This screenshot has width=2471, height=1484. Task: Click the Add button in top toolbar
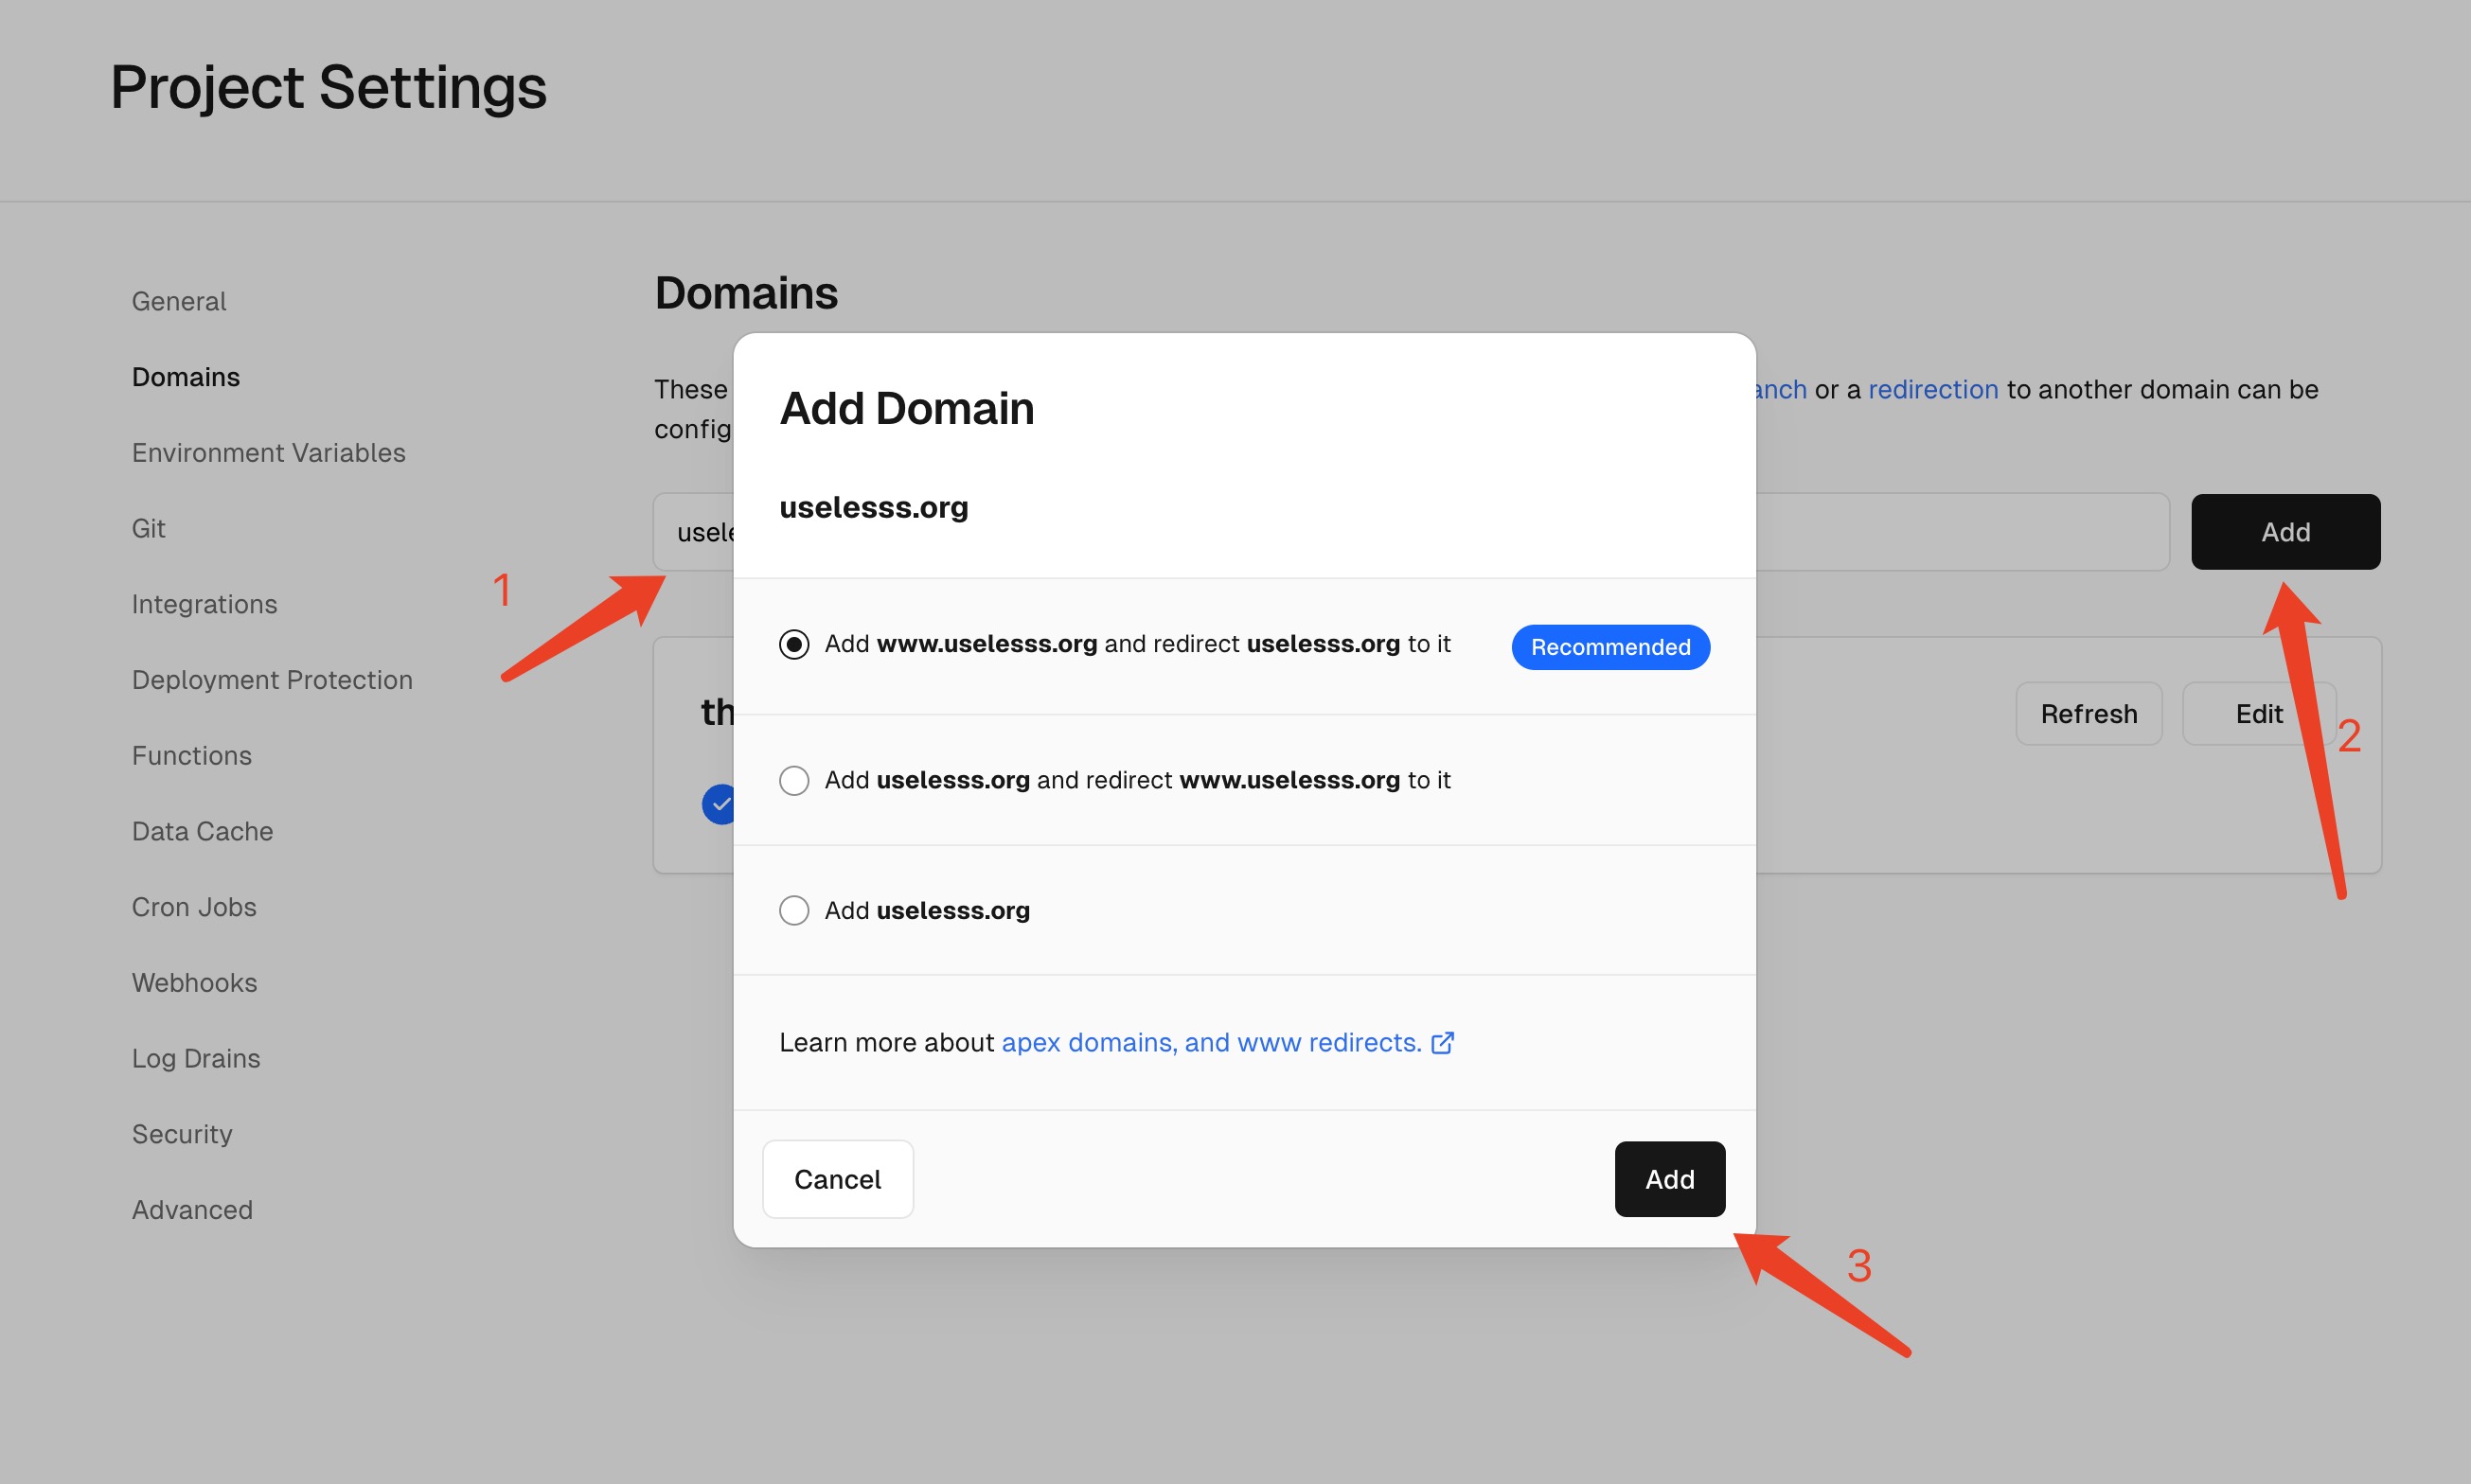click(x=2285, y=529)
